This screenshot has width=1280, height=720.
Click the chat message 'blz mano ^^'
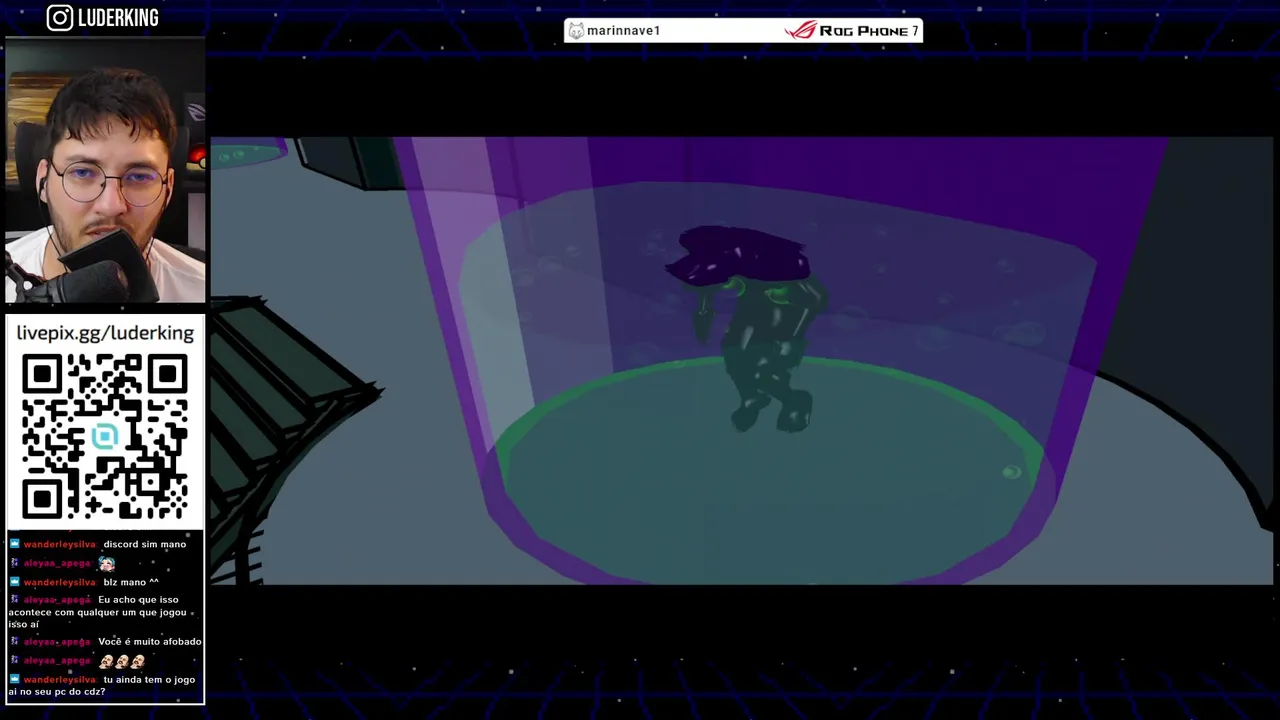point(131,582)
